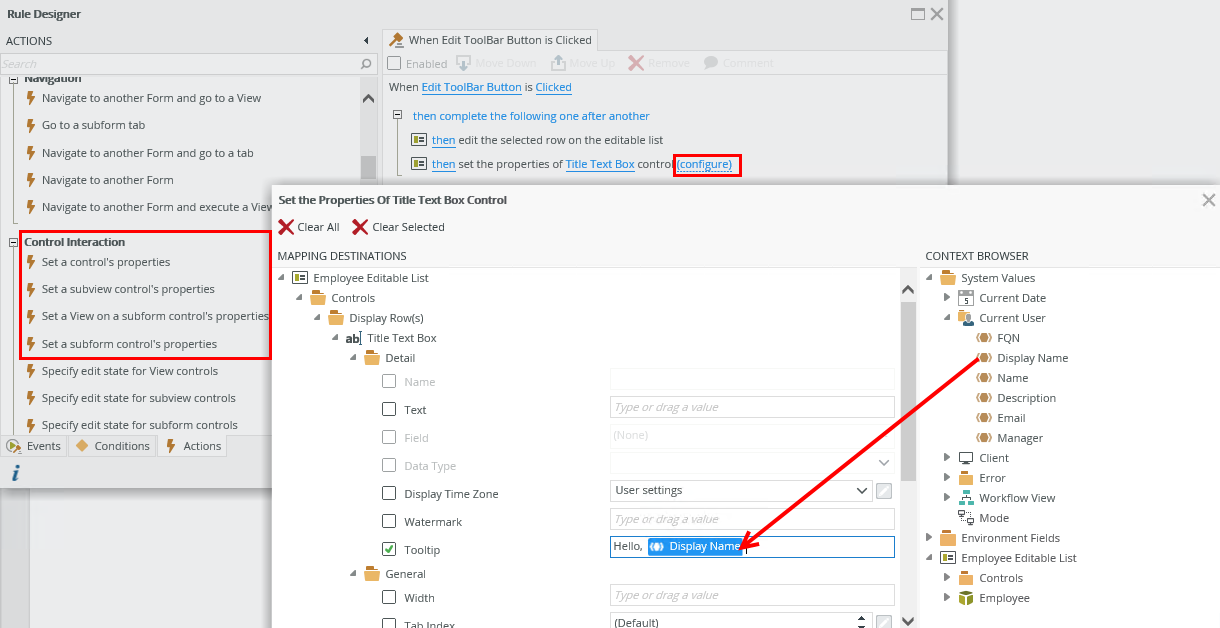Click the search magnifier icon in Actions

366,63
